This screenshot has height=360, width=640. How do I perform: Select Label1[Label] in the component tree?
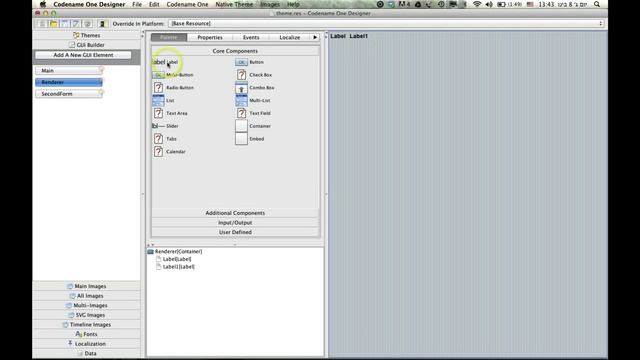click(x=175, y=267)
